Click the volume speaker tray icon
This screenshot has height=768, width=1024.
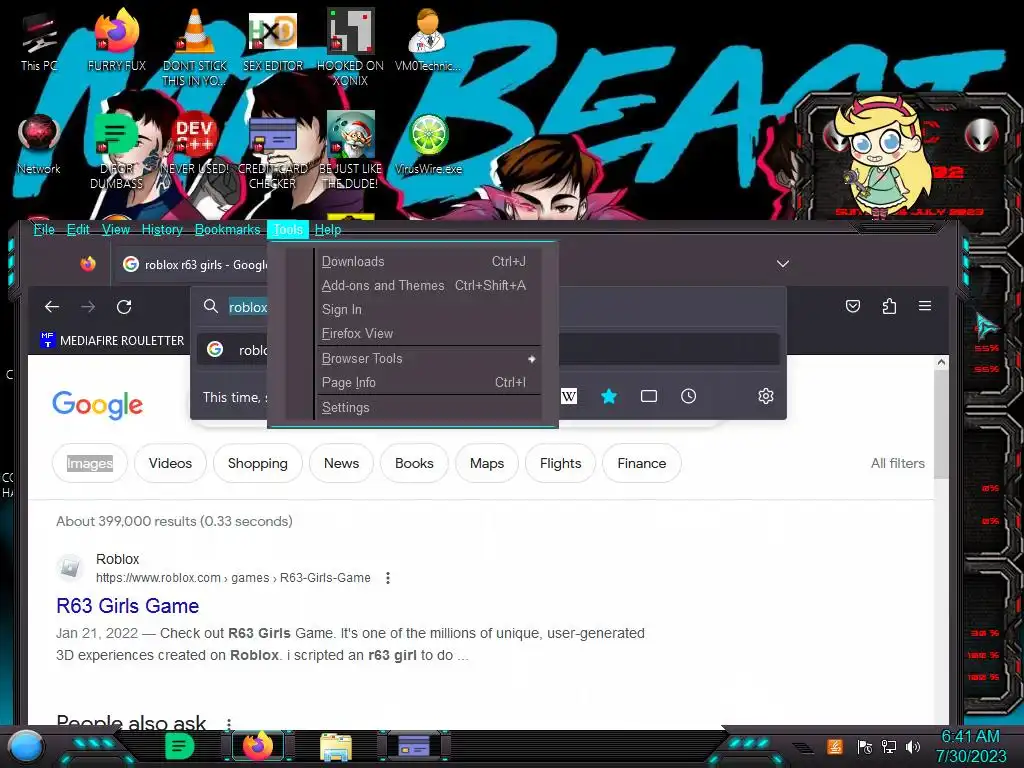[913, 746]
